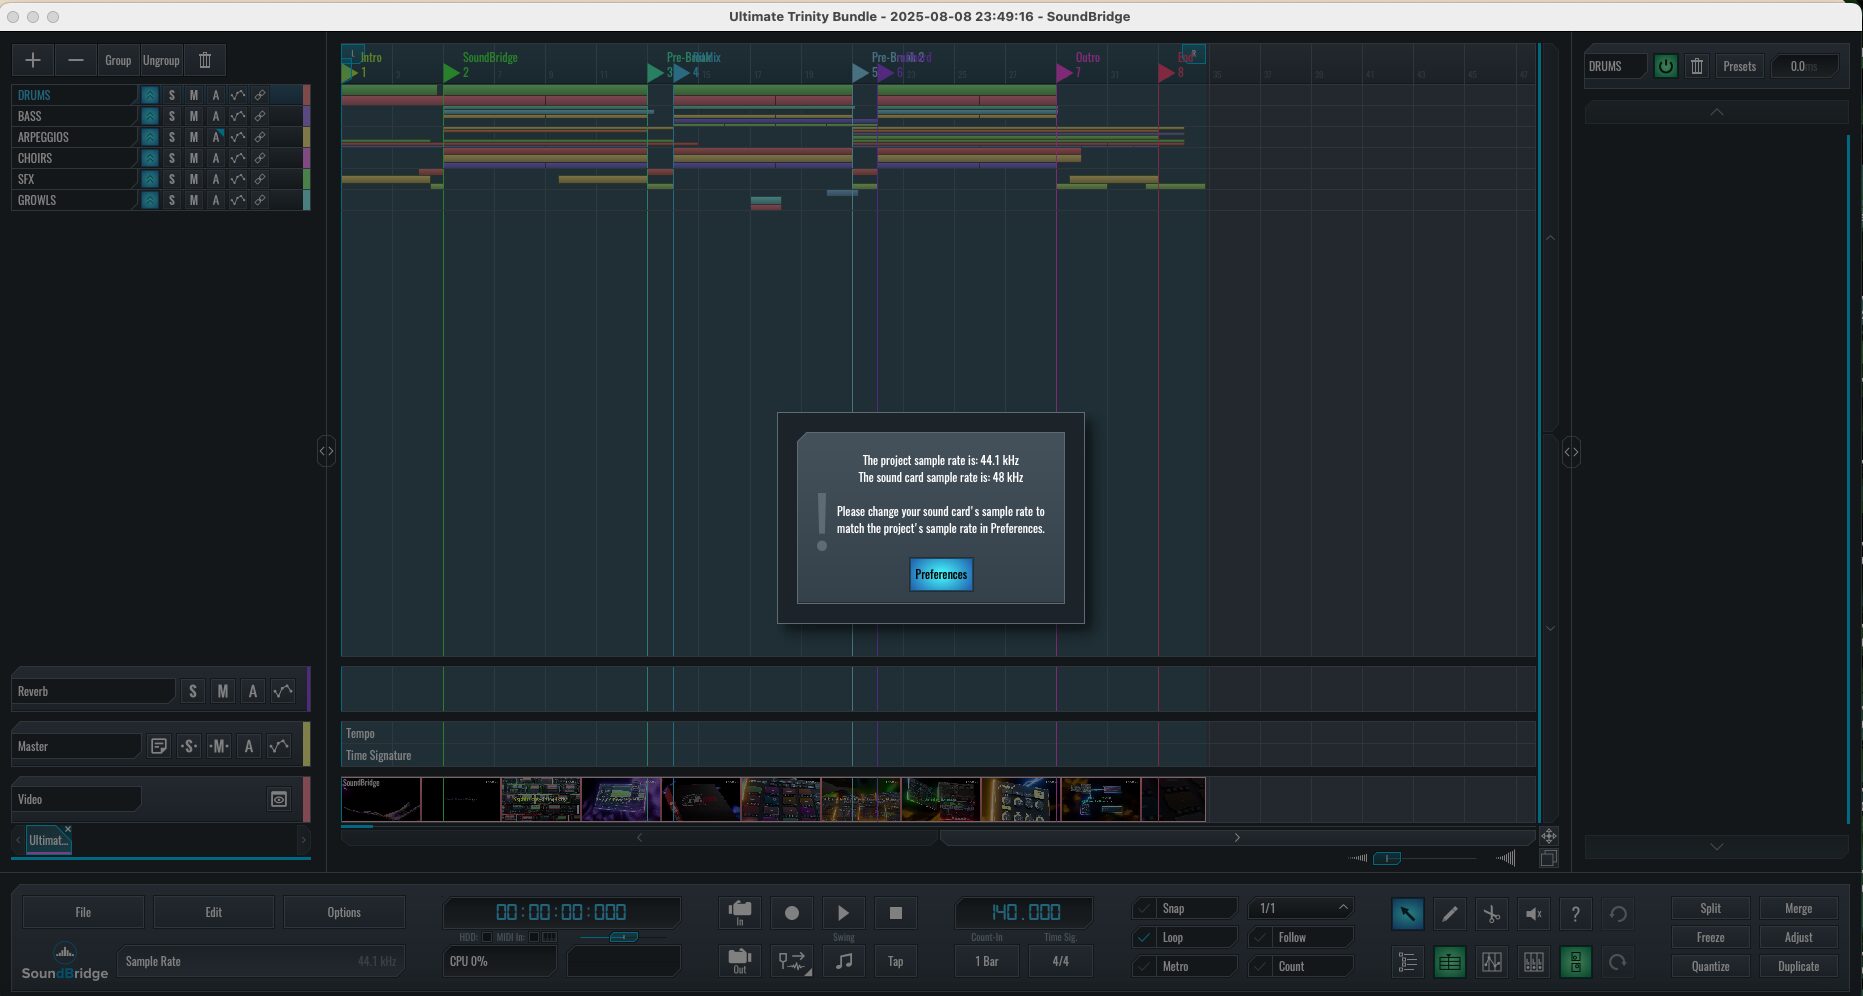Viewport: 1863px width, 996px height.
Task: Click the Ungroup button
Action: [161, 60]
